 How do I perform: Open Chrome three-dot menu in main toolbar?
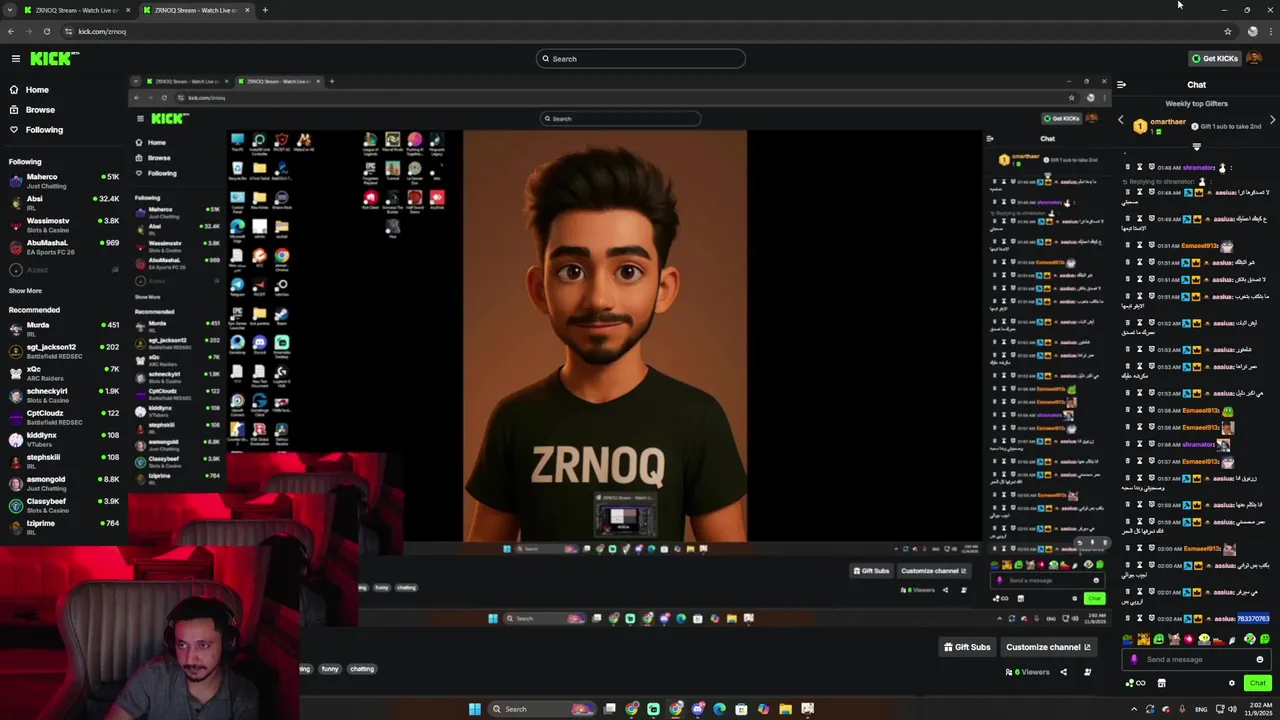click(x=1270, y=31)
